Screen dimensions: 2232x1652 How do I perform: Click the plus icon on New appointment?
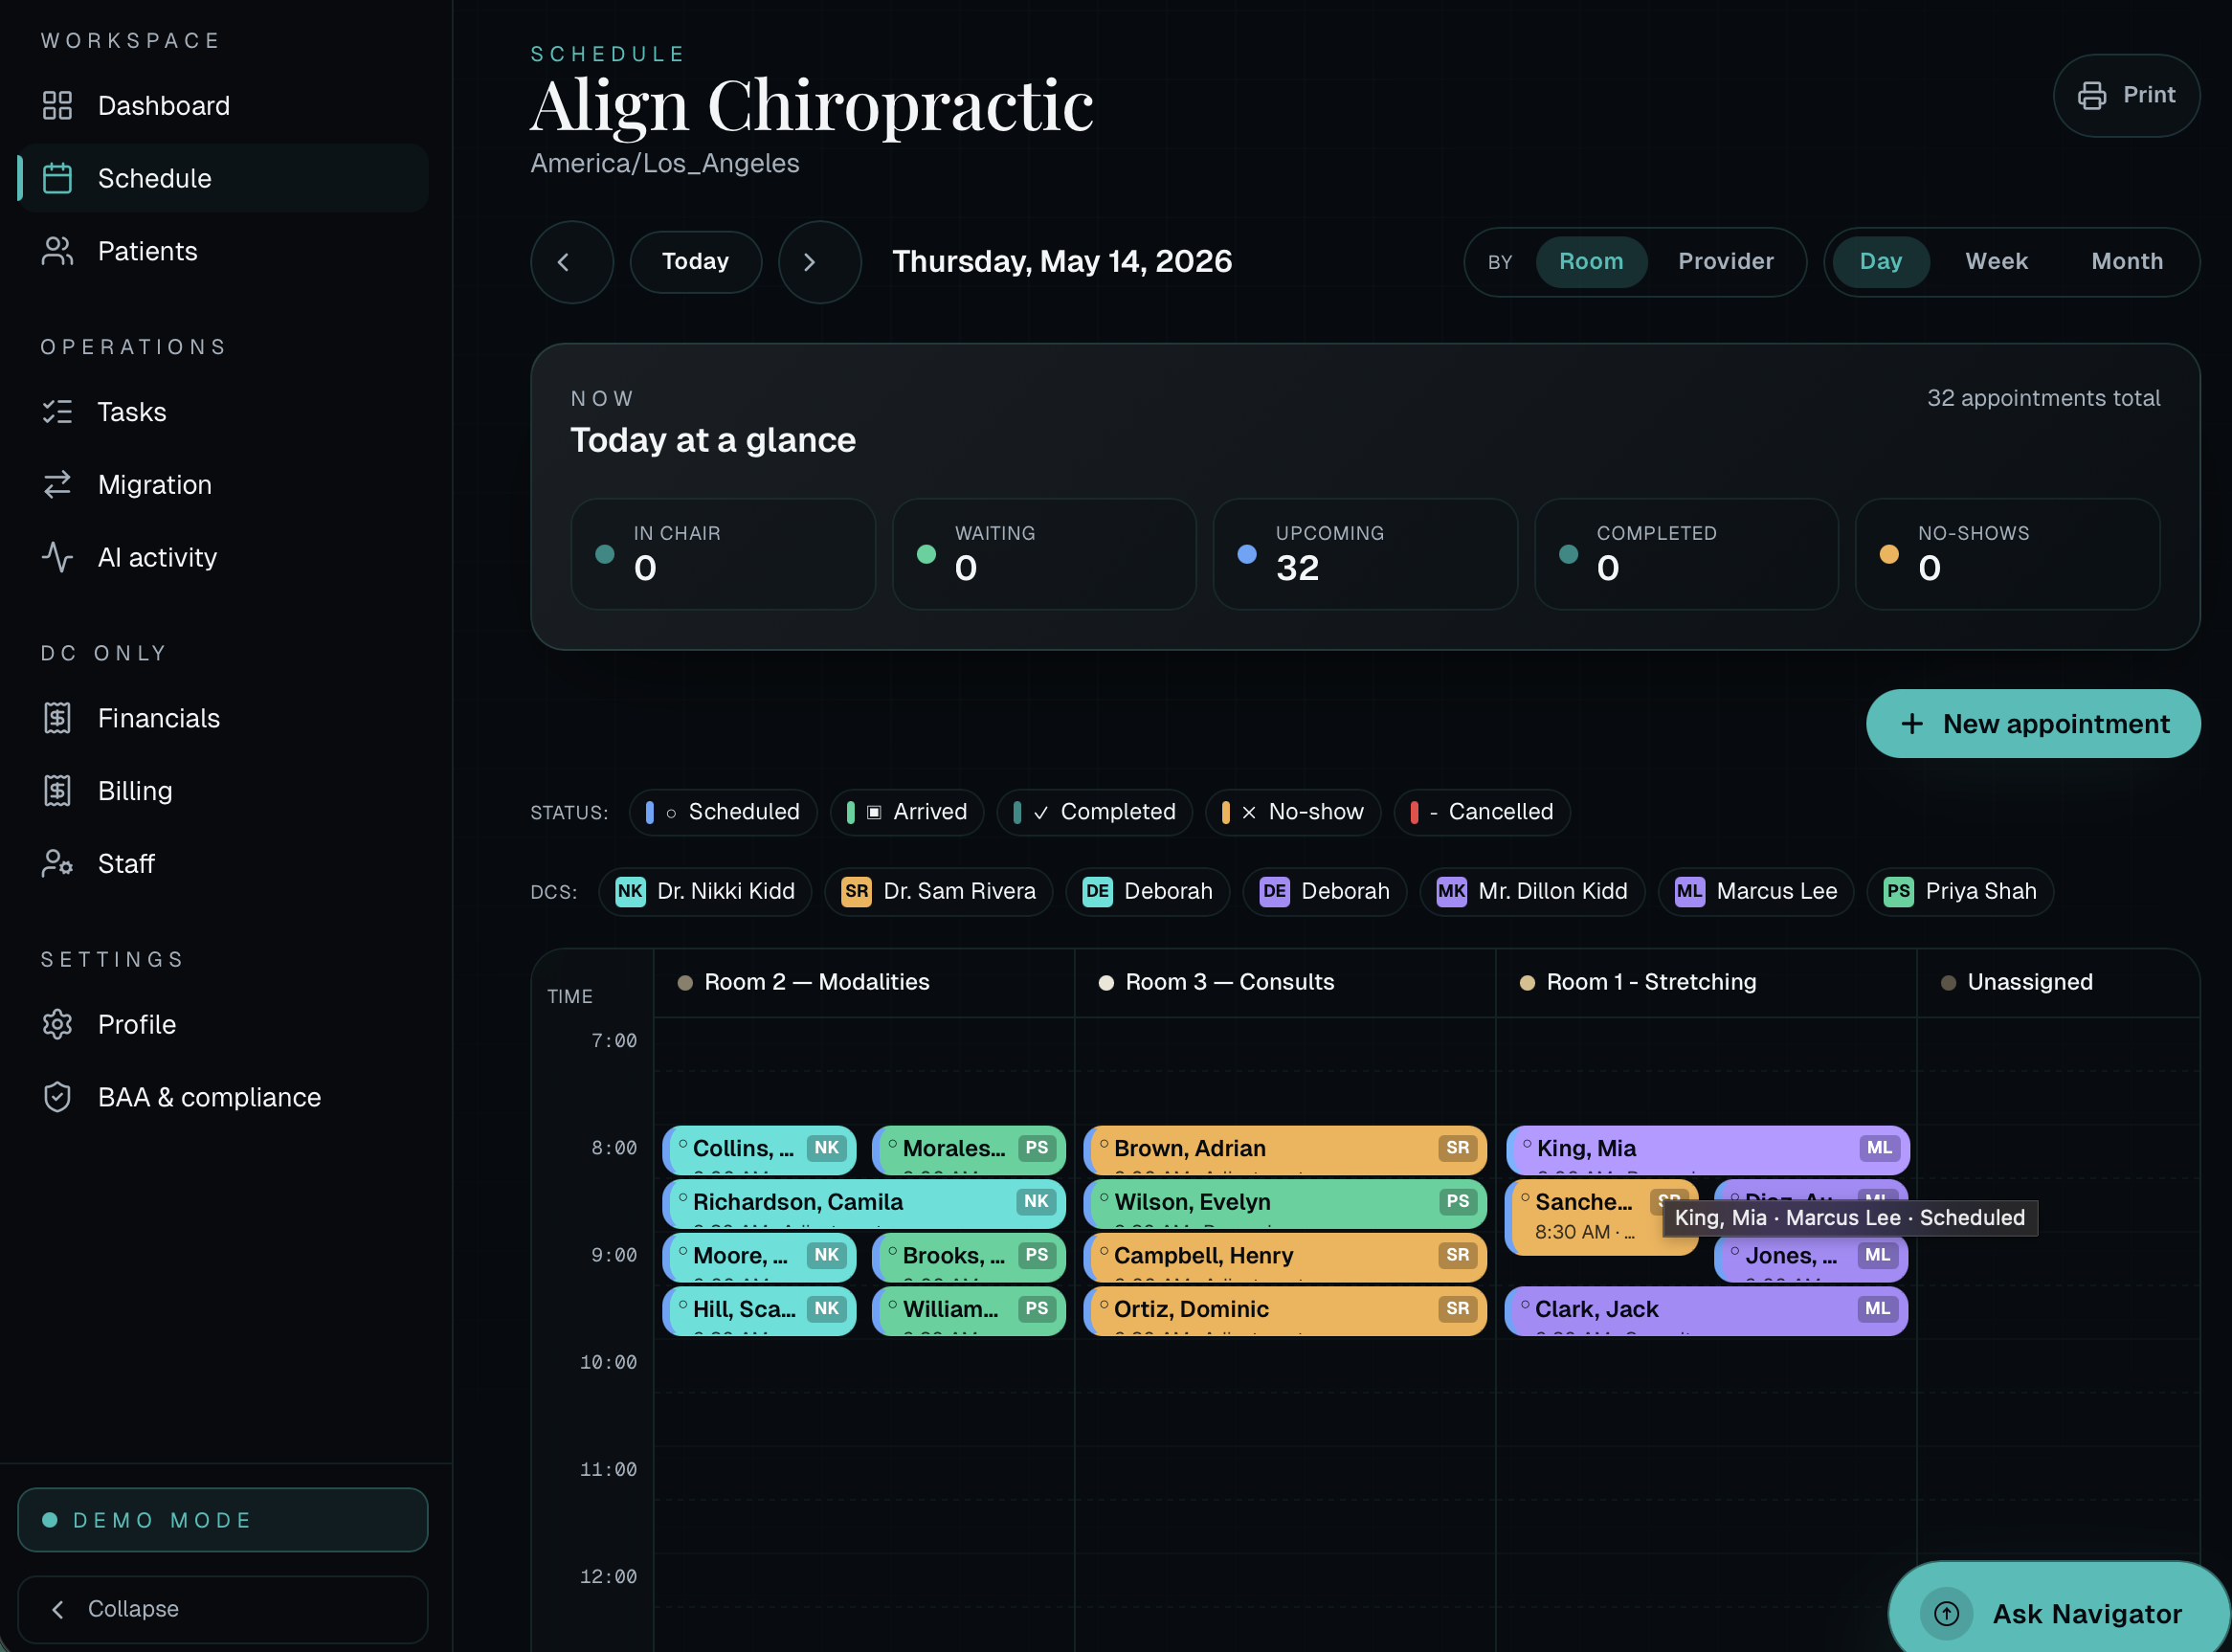1912,724
